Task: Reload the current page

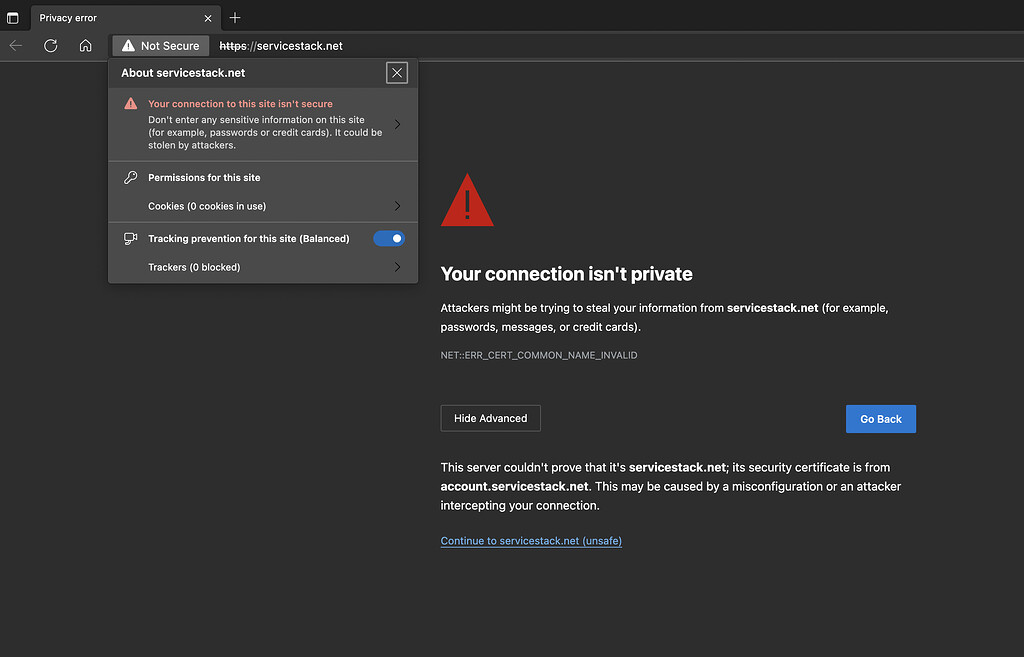Action: point(50,45)
